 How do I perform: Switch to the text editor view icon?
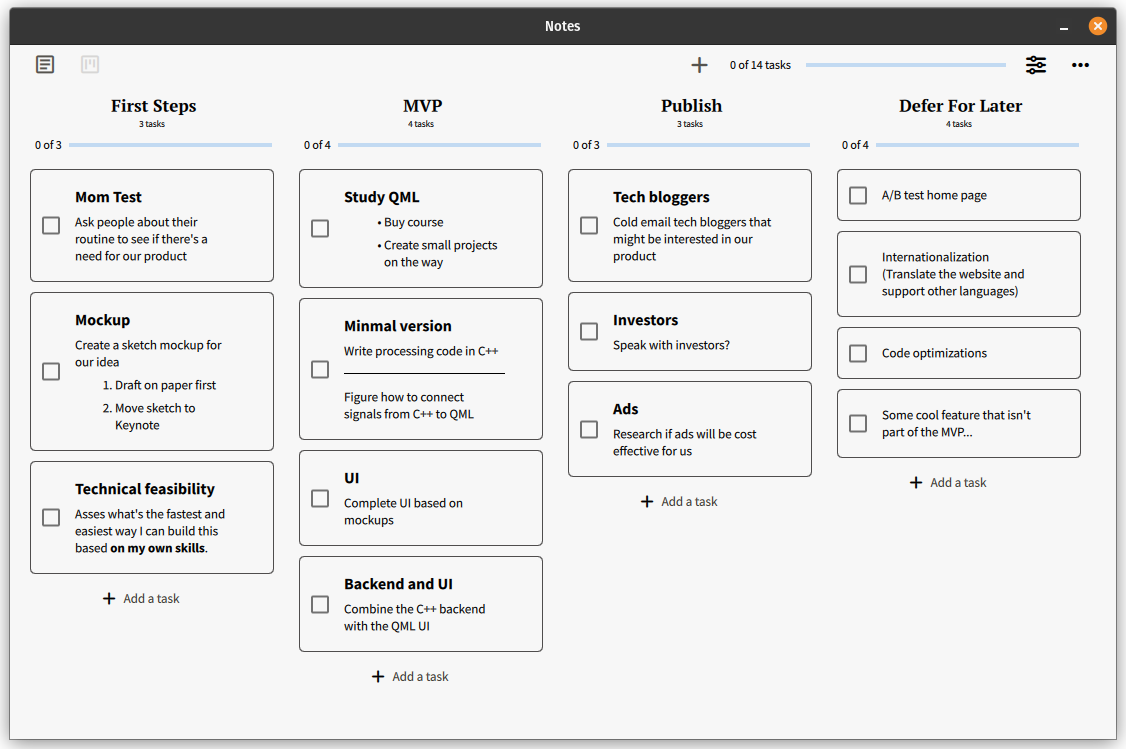pos(45,65)
